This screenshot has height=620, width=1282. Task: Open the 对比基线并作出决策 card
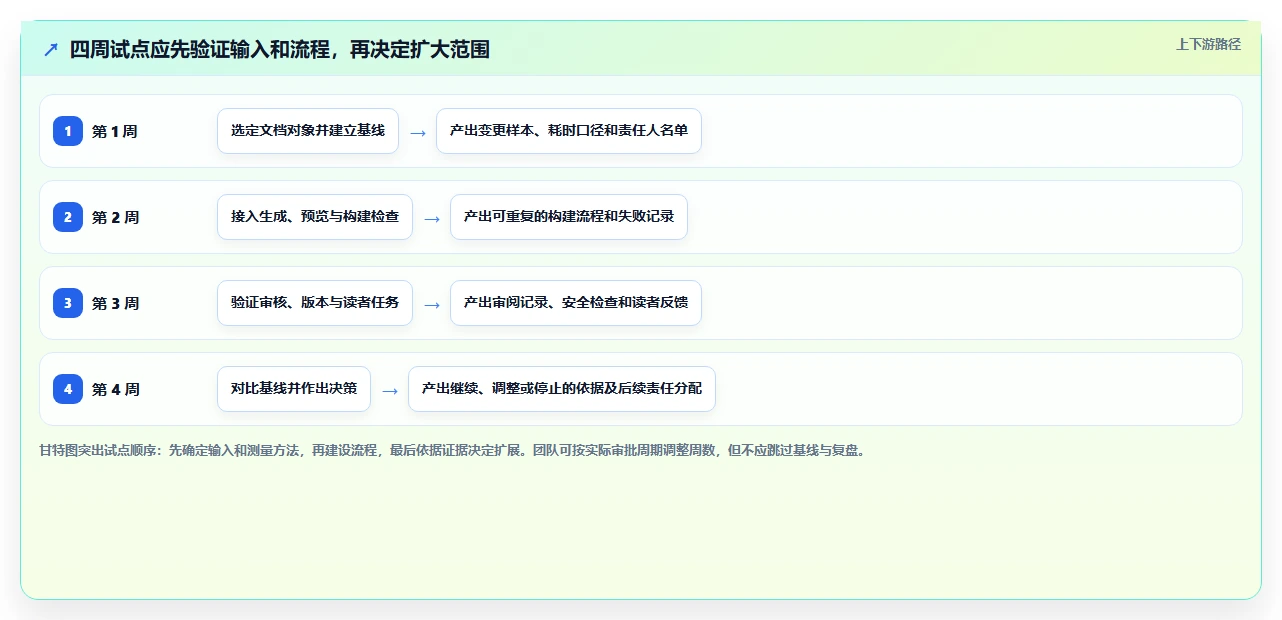[294, 389]
